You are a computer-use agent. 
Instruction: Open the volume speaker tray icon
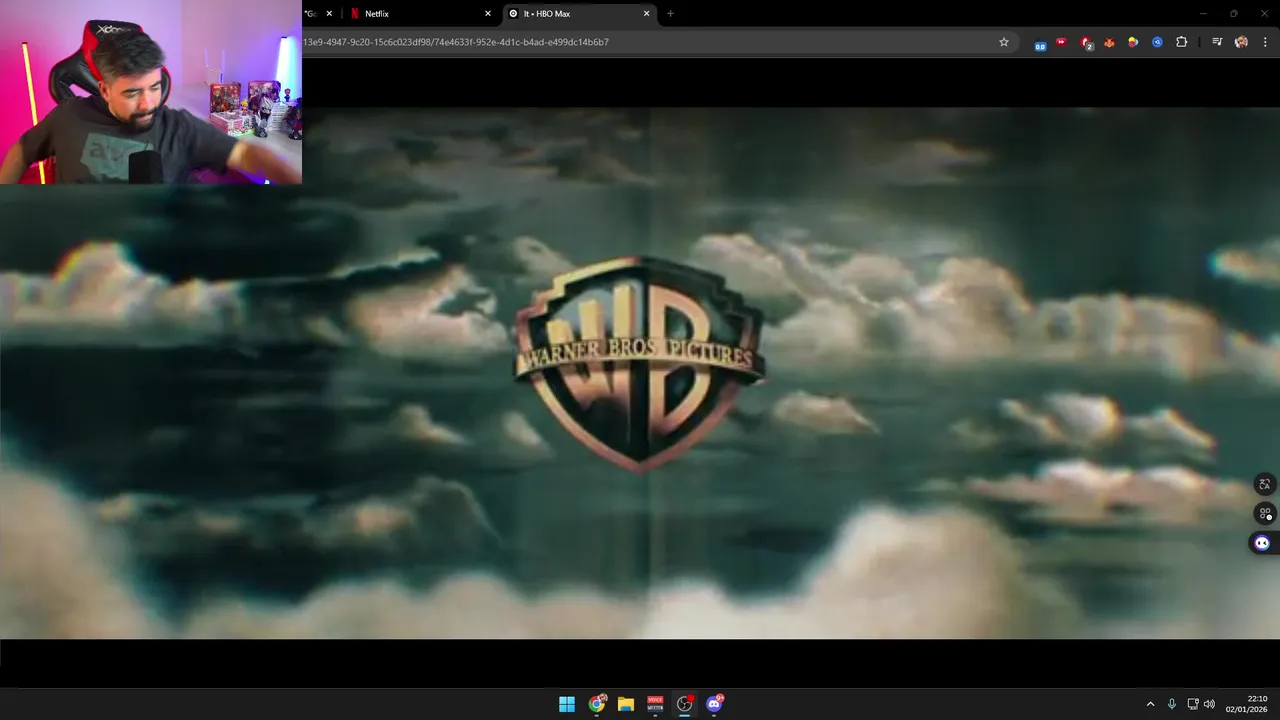pyautogui.click(x=1209, y=704)
